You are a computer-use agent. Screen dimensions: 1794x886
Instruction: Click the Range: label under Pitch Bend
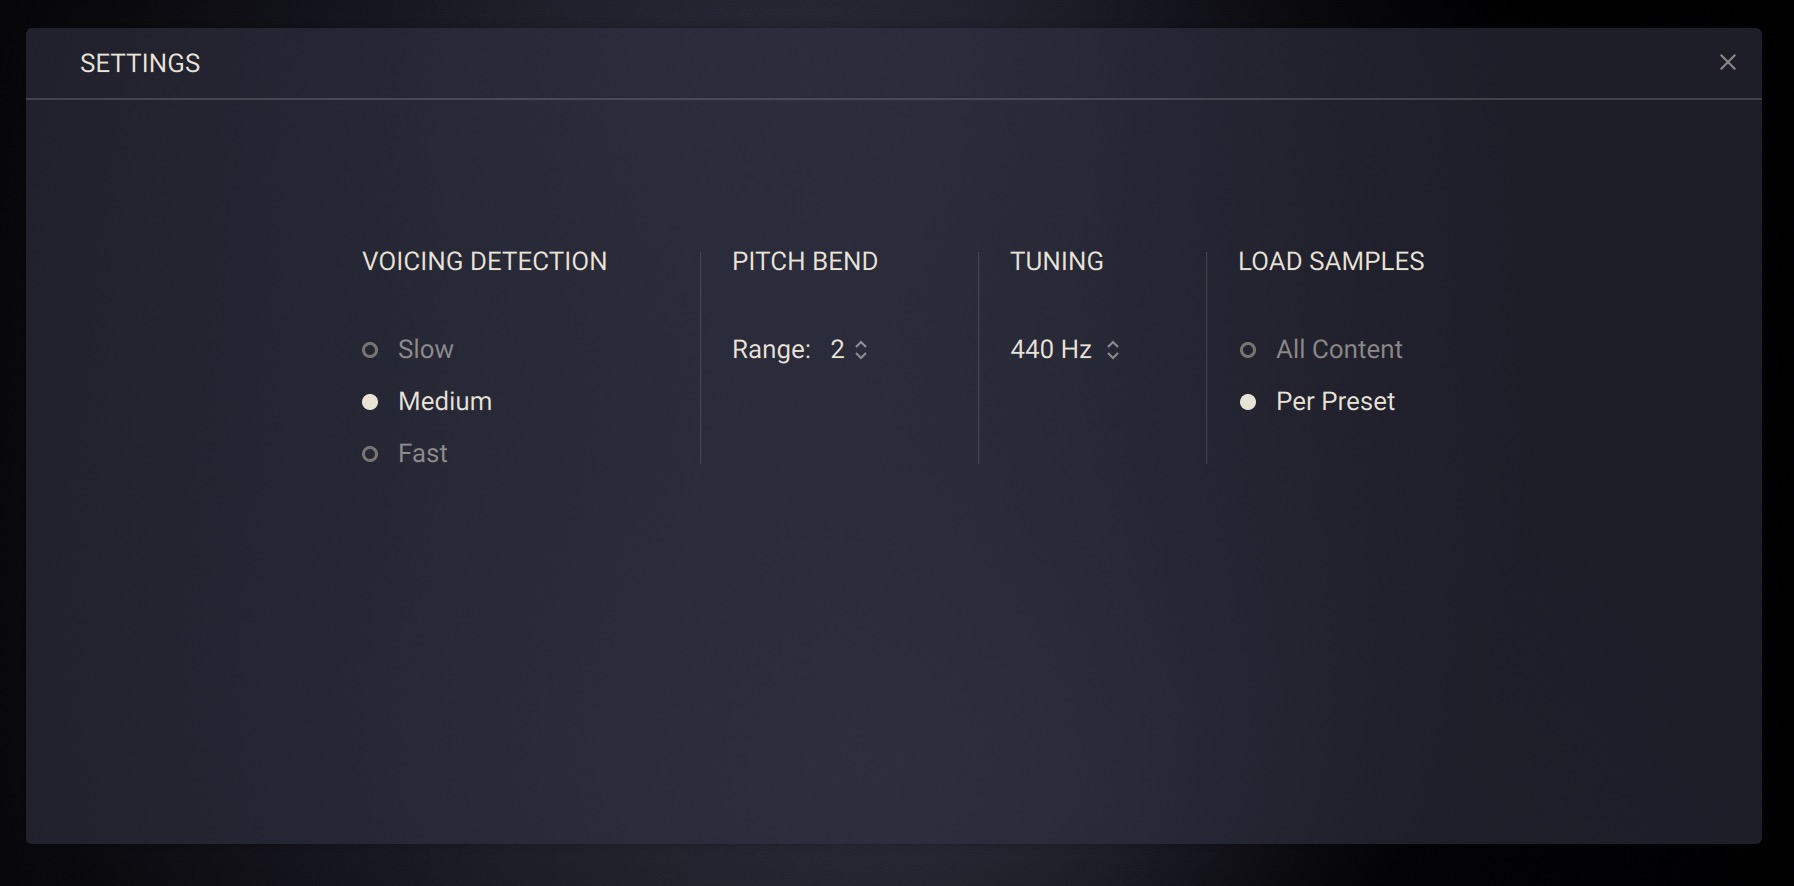(x=771, y=350)
